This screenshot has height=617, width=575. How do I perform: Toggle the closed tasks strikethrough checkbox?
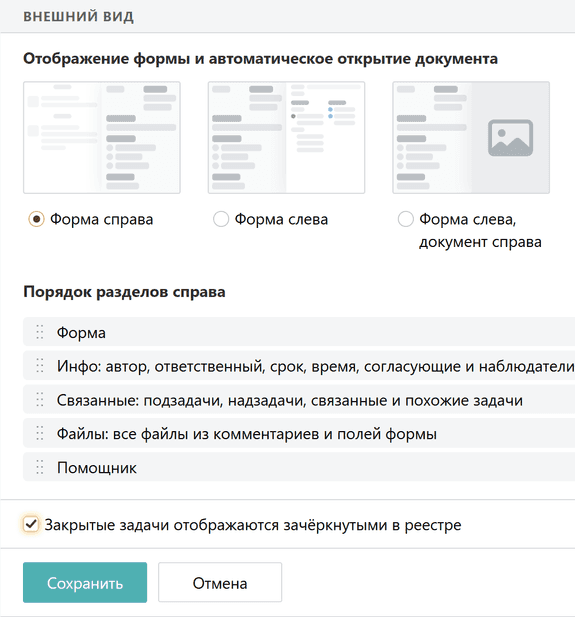point(31,525)
